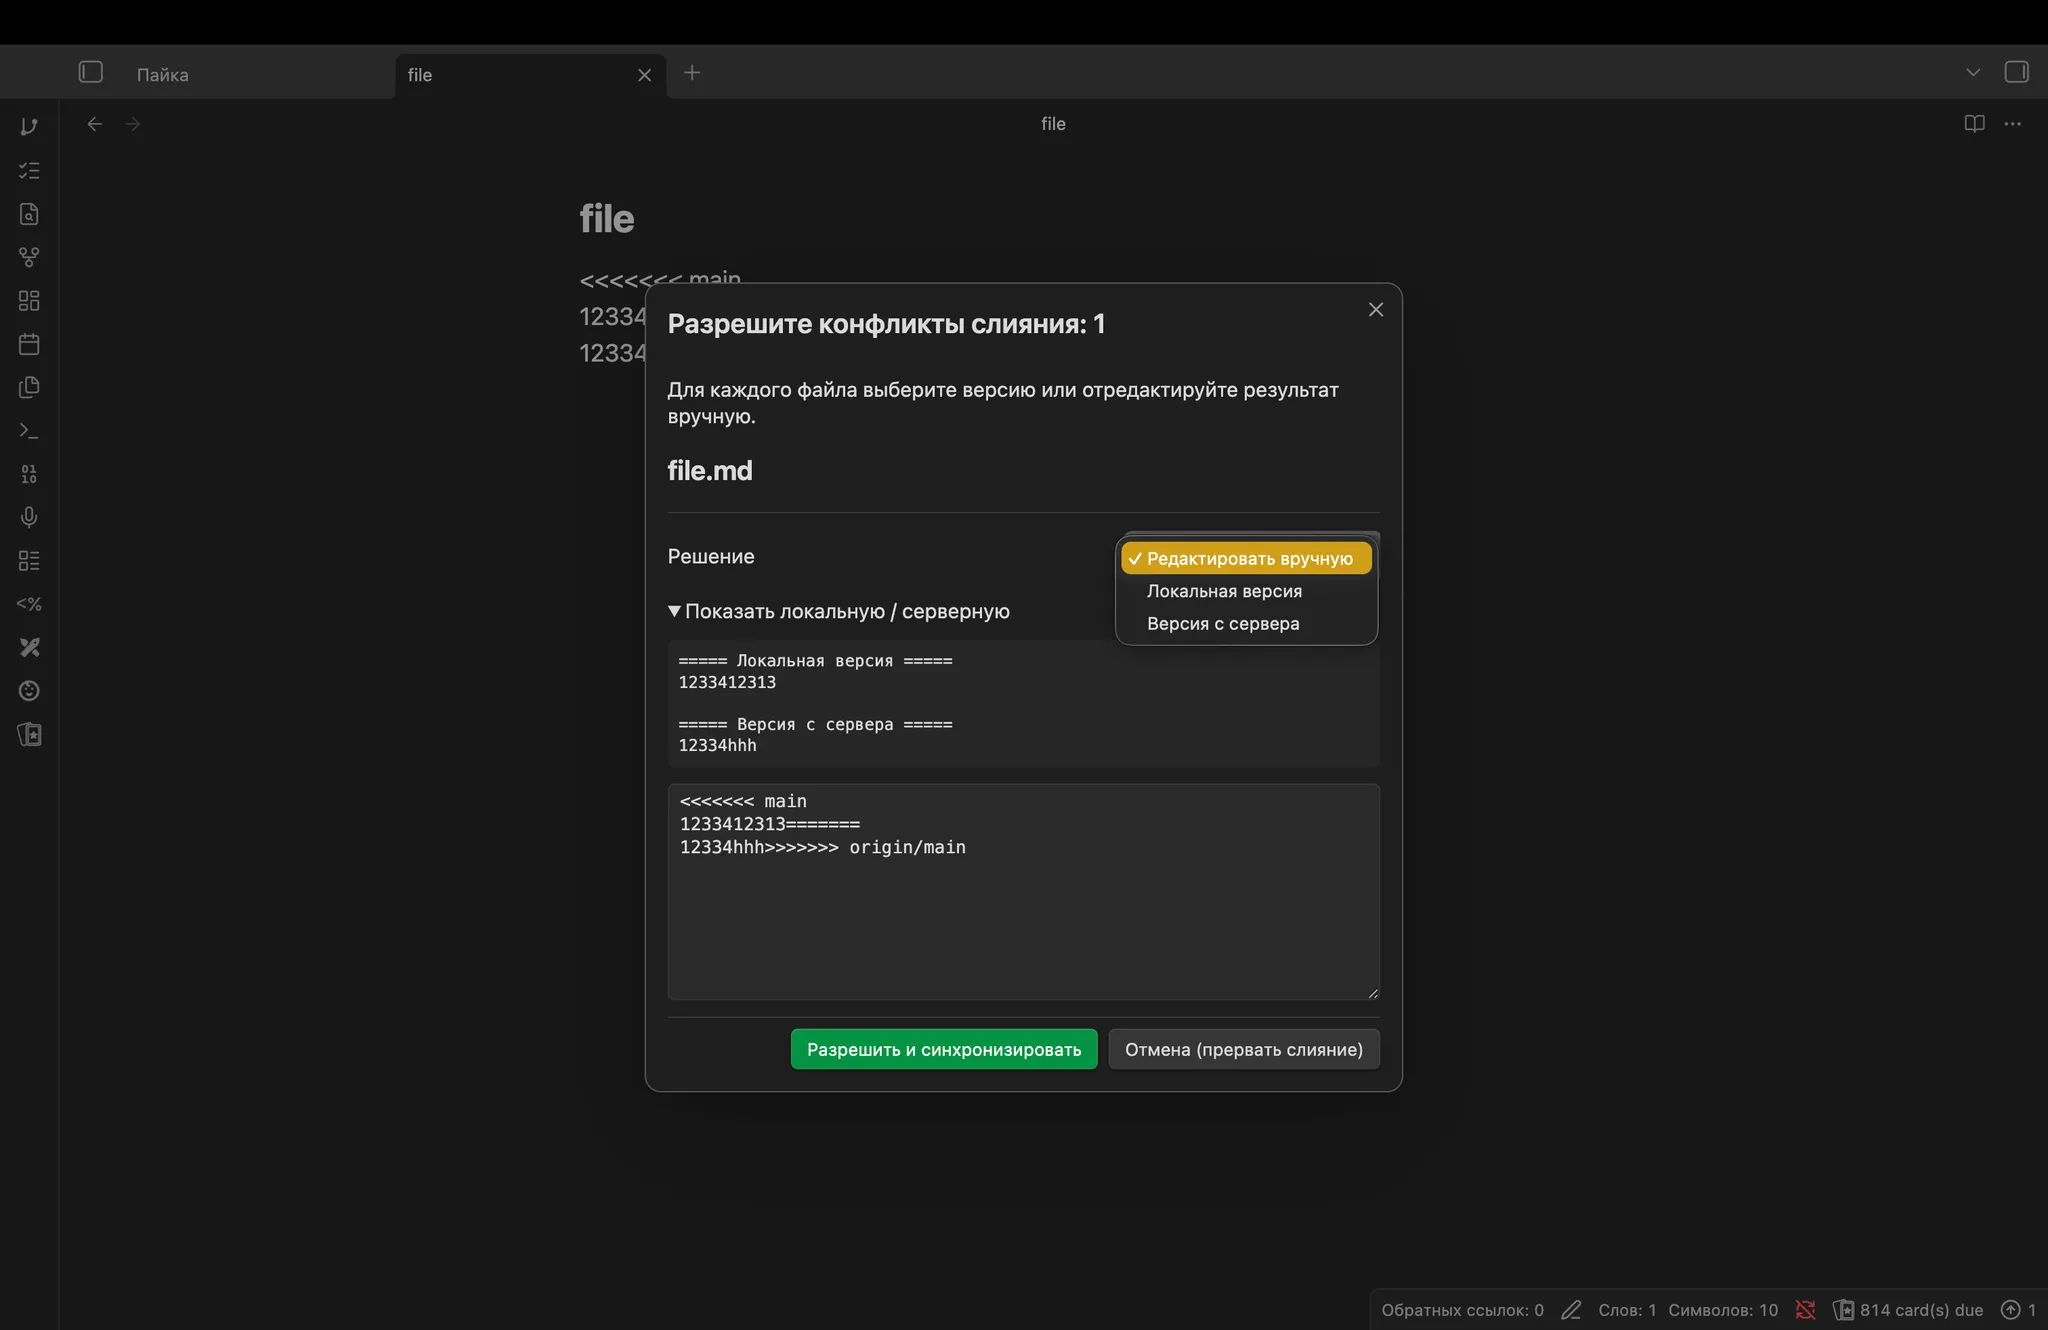Click 'Разрешить и синхронизировать' button

(944, 1049)
